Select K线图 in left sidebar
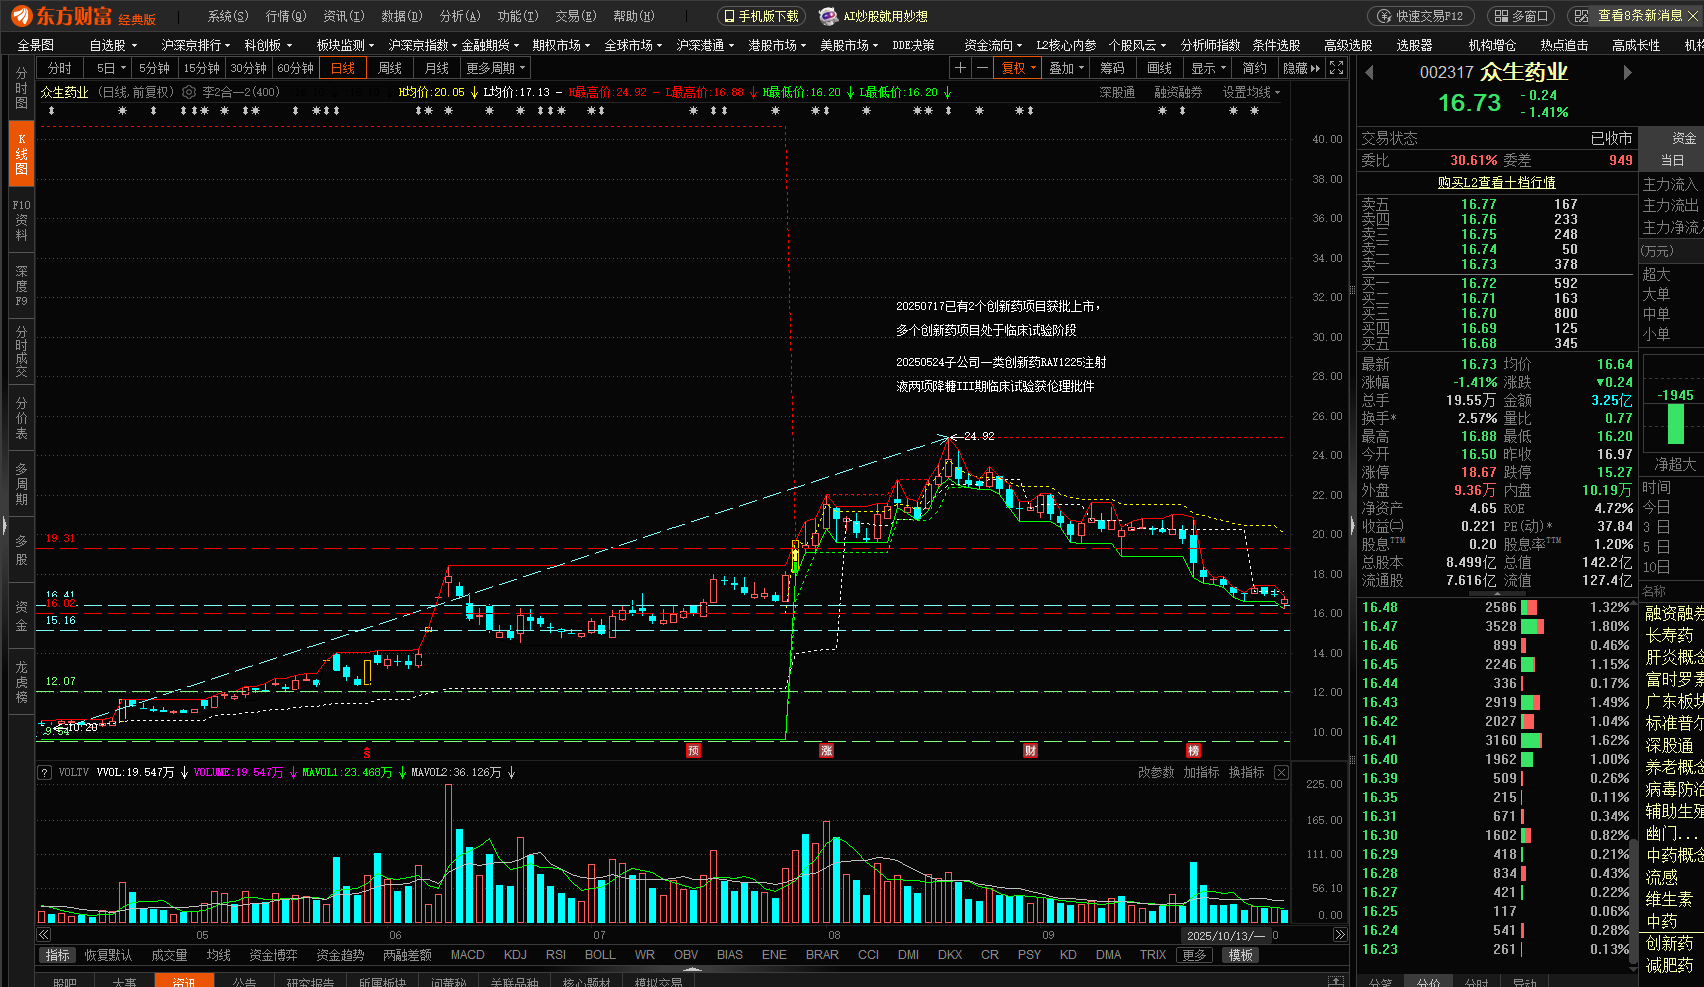Image resolution: width=1704 pixels, height=987 pixels. tap(21, 154)
